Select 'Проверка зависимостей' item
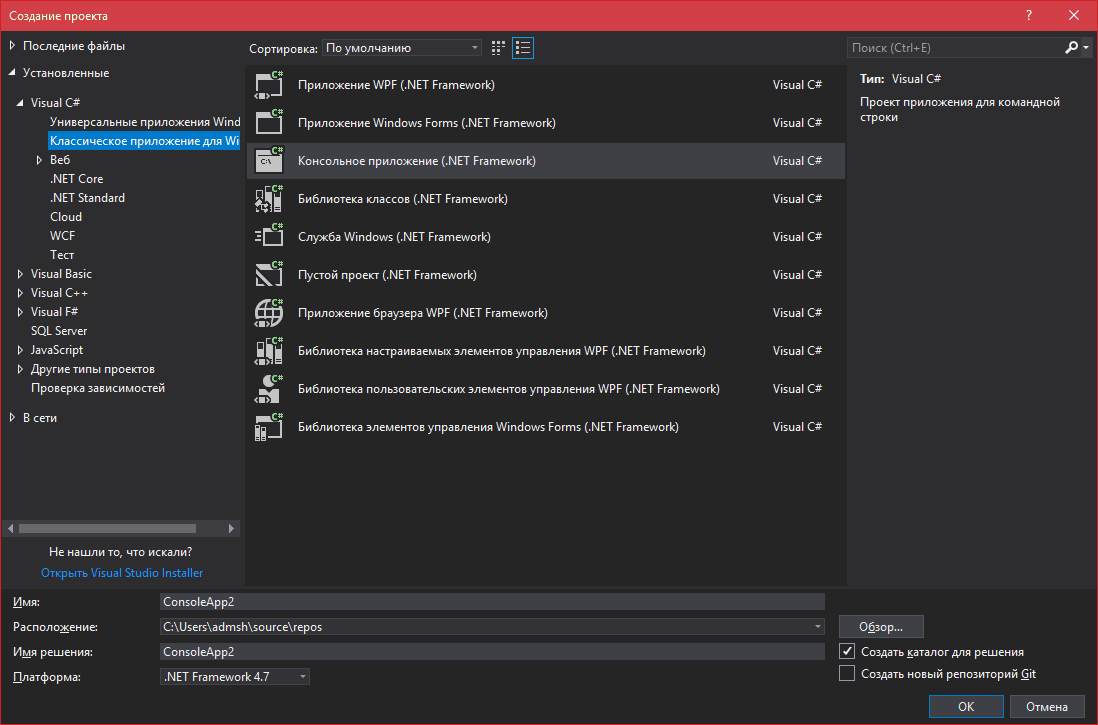This screenshot has height=725, width=1098. [x=98, y=387]
